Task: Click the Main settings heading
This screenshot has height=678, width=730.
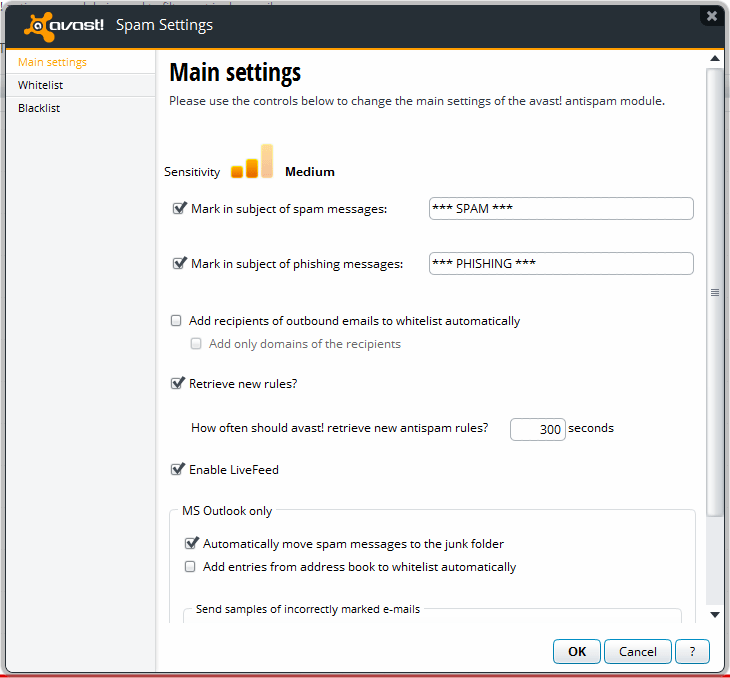Action: (x=235, y=73)
